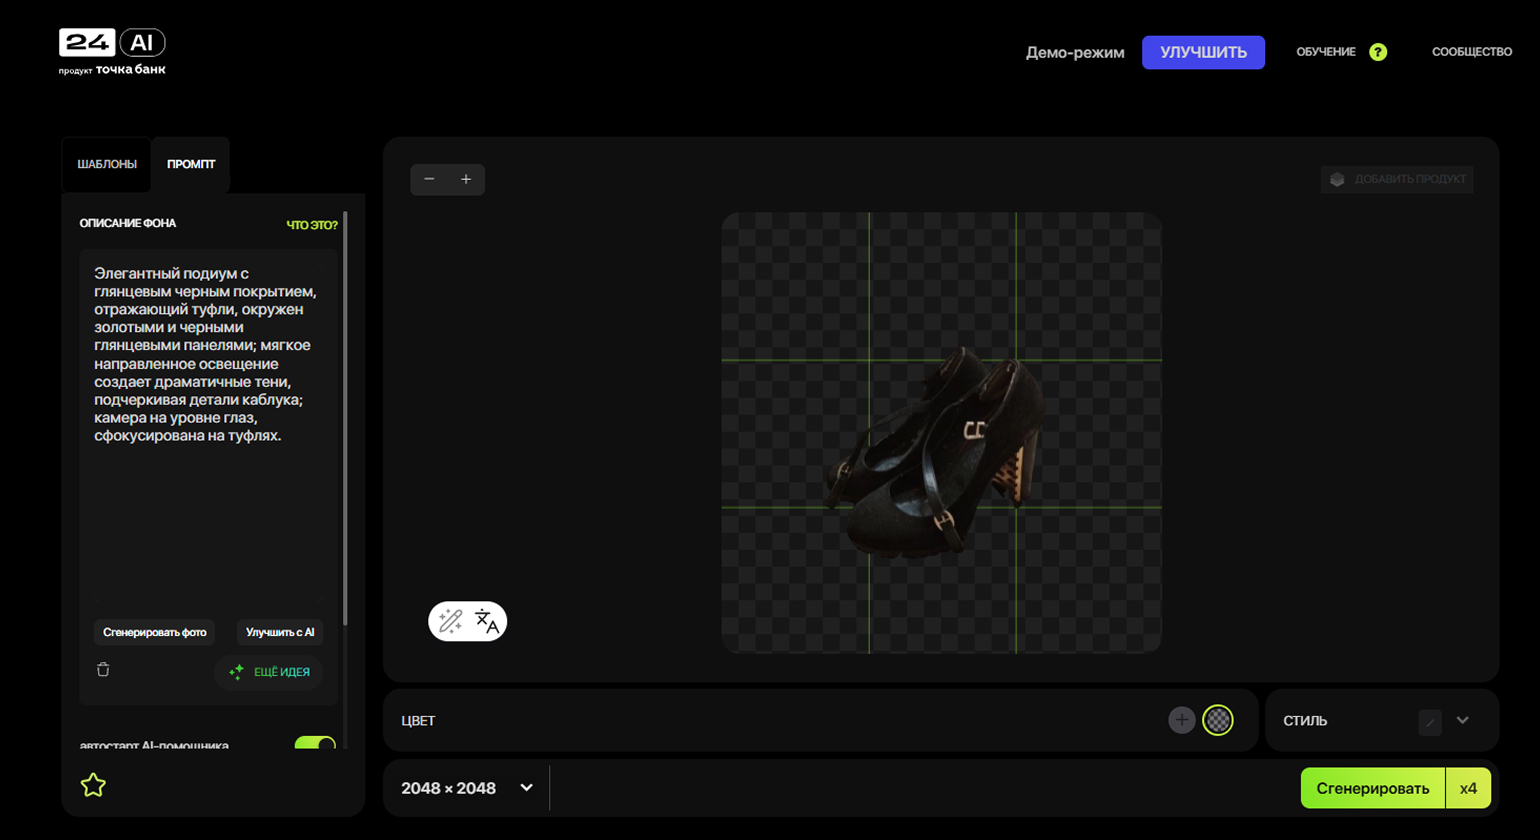Click the Улучшить upgrade button

[x=1203, y=52]
